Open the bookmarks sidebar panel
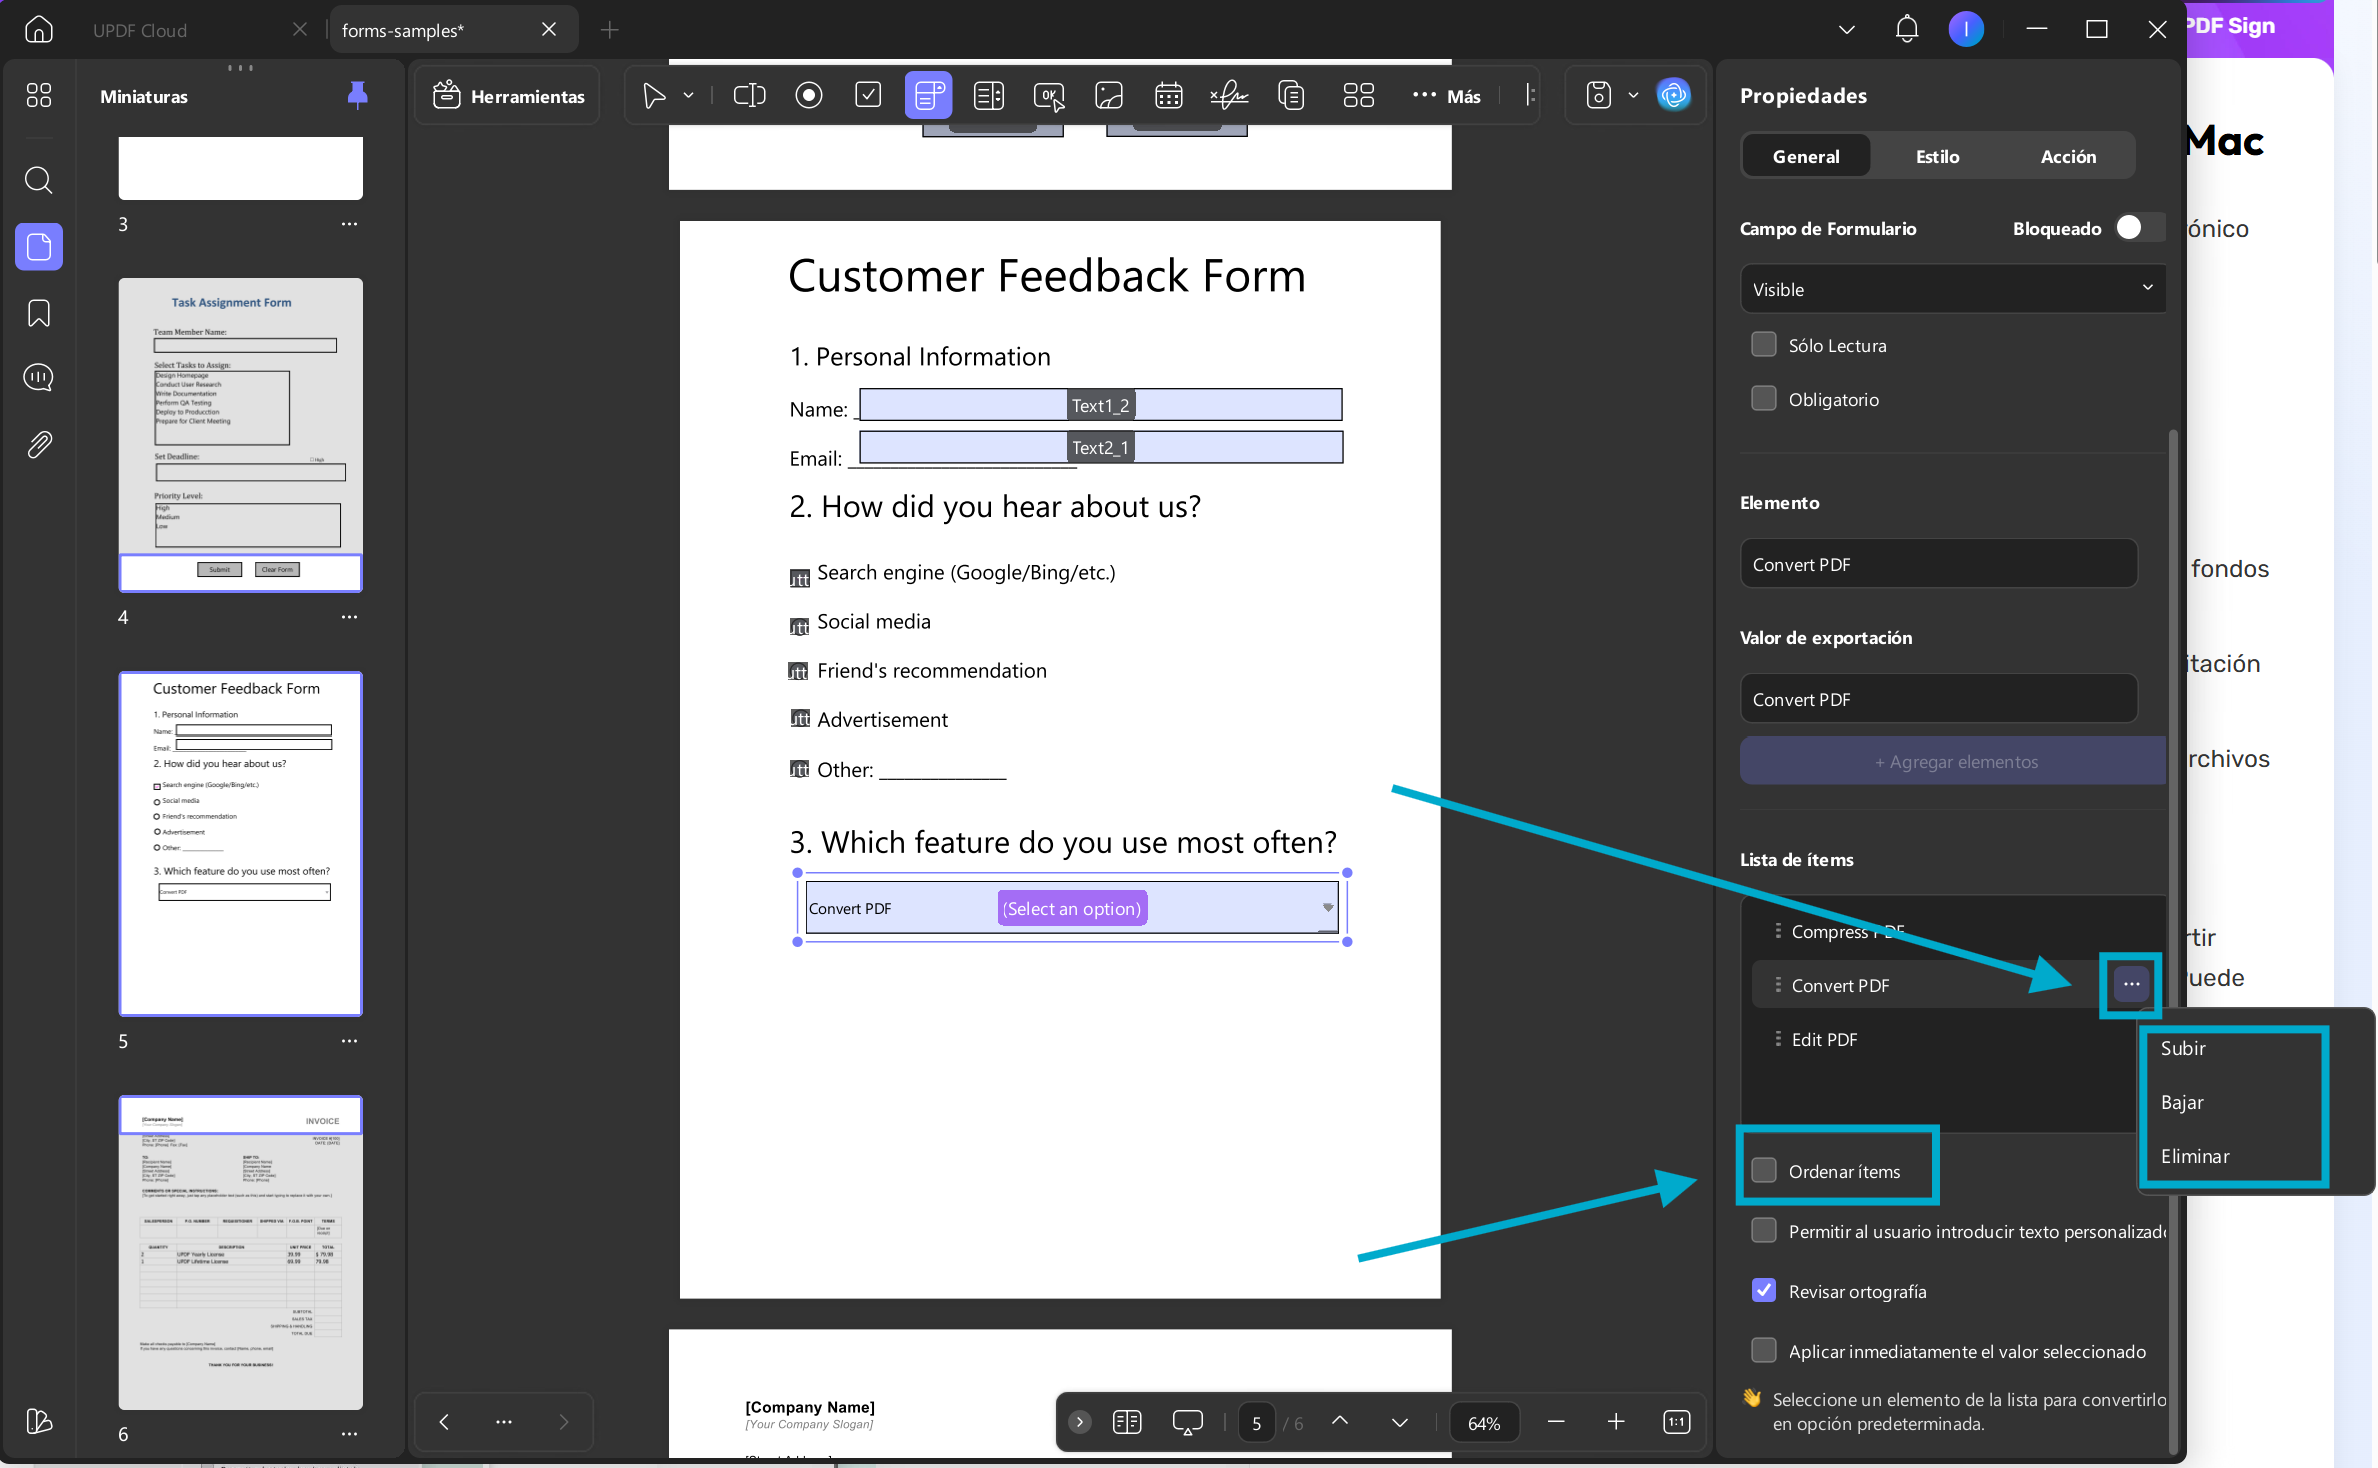The image size is (2378, 1468). (39, 313)
